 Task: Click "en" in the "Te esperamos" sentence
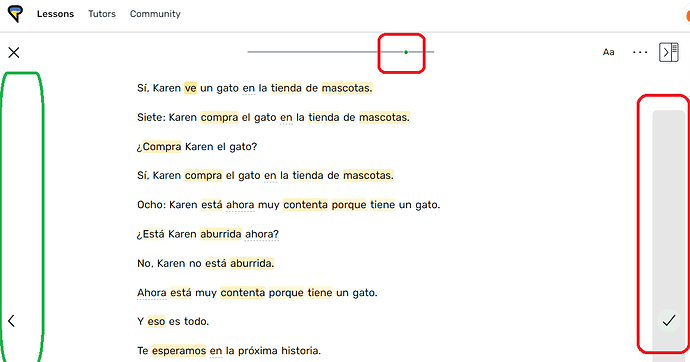click(216, 351)
